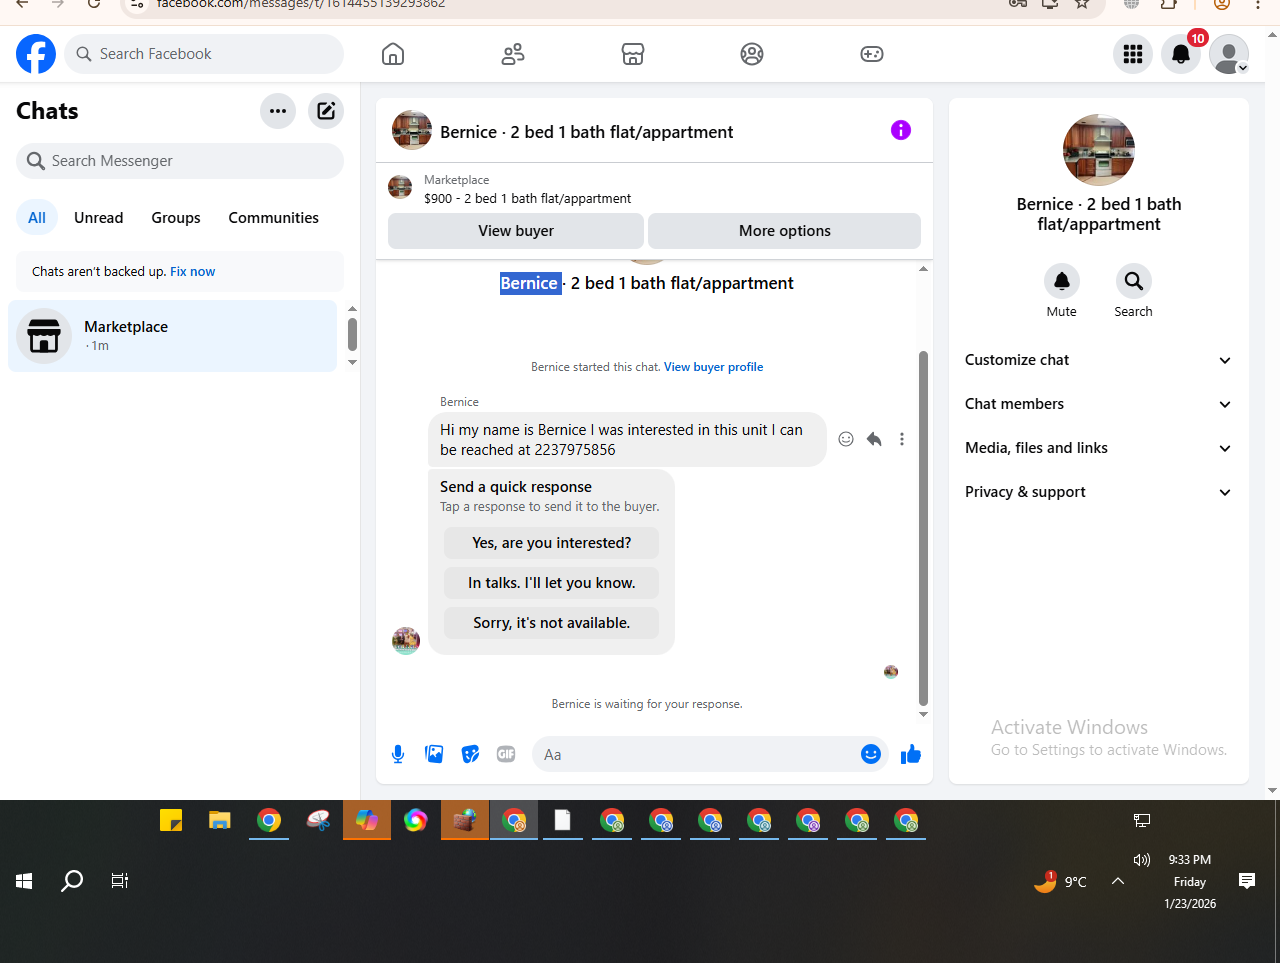Image resolution: width=1280 pixels, height=963 pixels.
Task: Start a new message with compose icon
Action: pos(326,111)
